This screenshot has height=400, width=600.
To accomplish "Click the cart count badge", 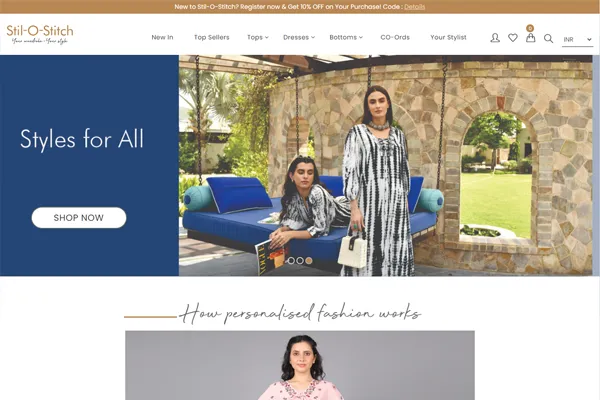I will 530,28.
